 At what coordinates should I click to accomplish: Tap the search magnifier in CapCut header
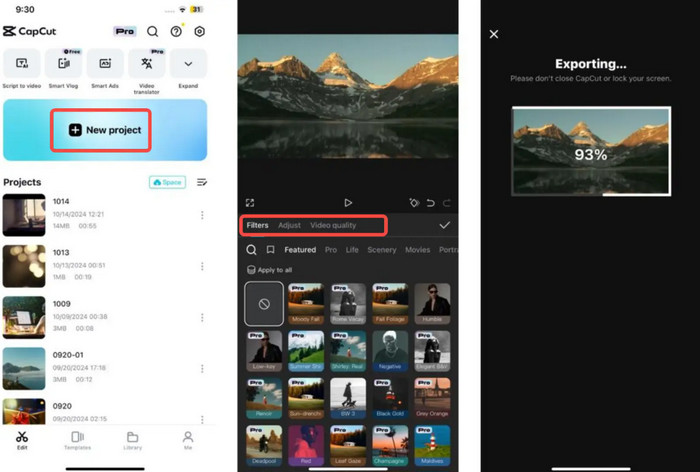[x=152, y=32]
